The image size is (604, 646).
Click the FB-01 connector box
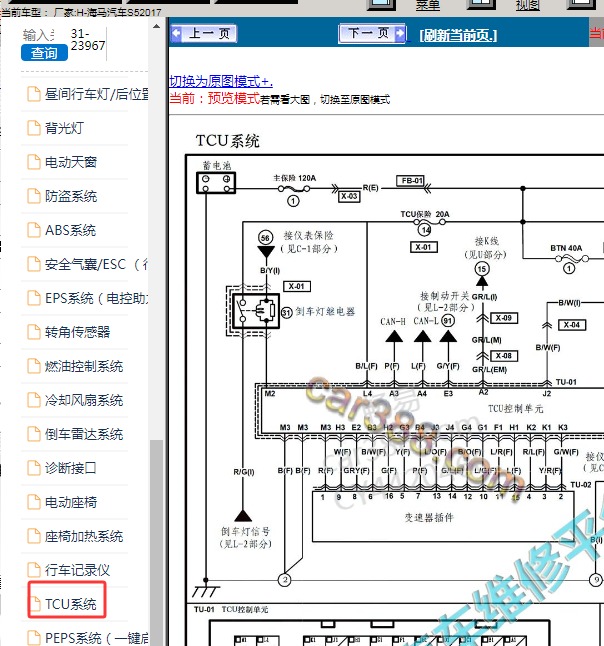[412, 180]
